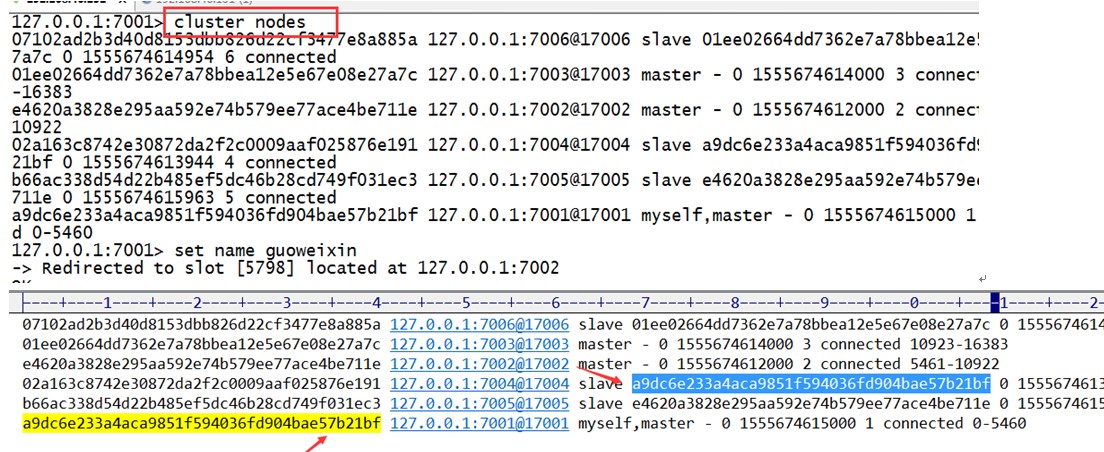This screenshot has width=1104, height=452.
Task: Click node ID b66ac338d54d in the terminal
Action: [x=215, y=180]
